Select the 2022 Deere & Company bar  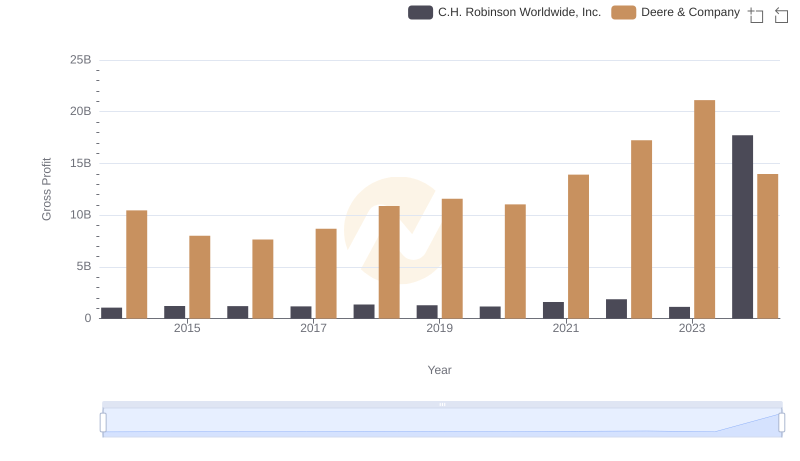[x=641, y=229]
